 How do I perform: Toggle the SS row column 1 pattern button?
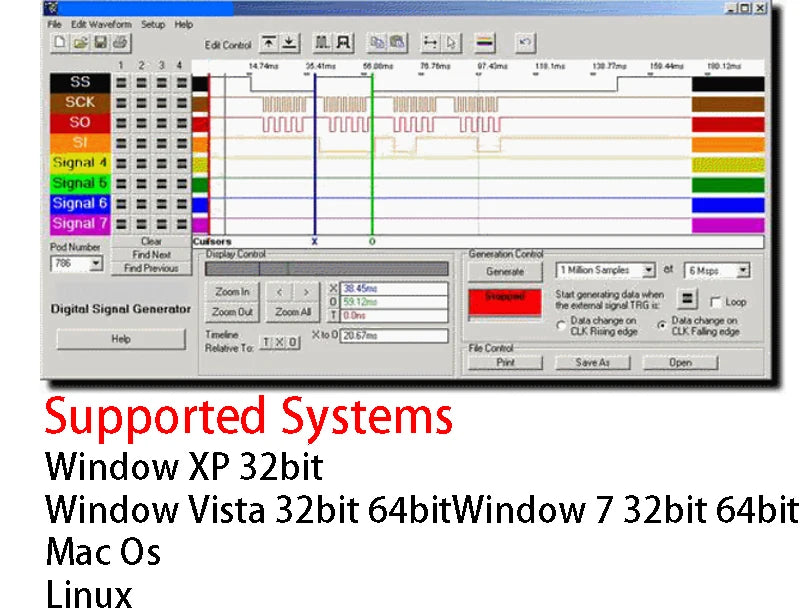click(x=121, y=83)
